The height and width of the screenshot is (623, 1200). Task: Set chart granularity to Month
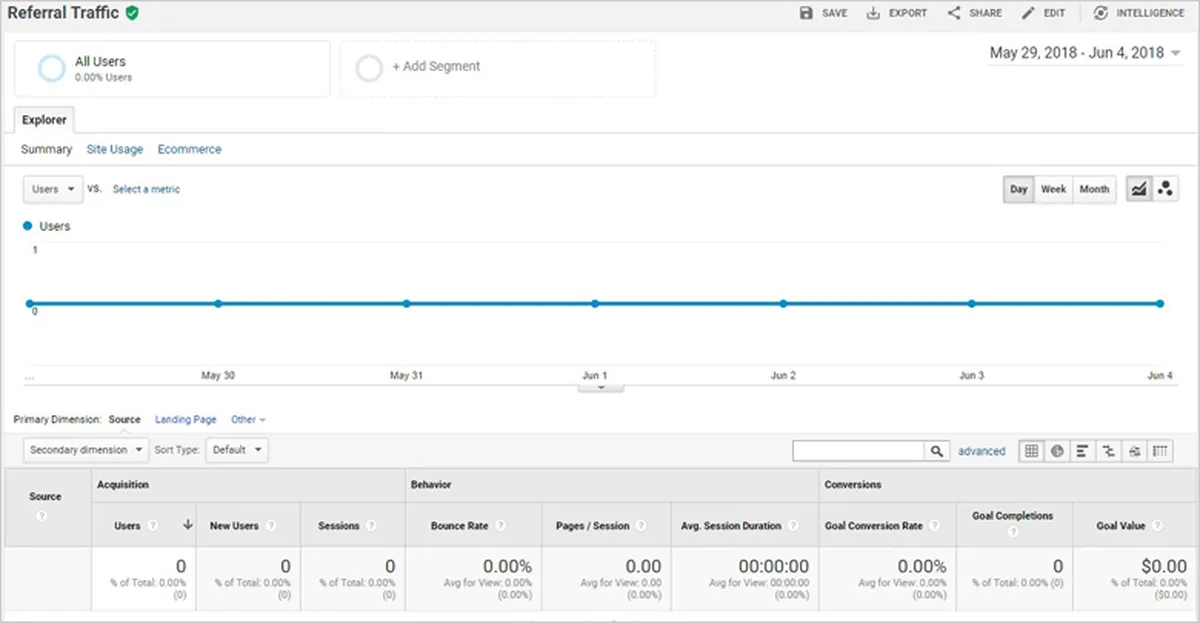(x=1094, y=189)
